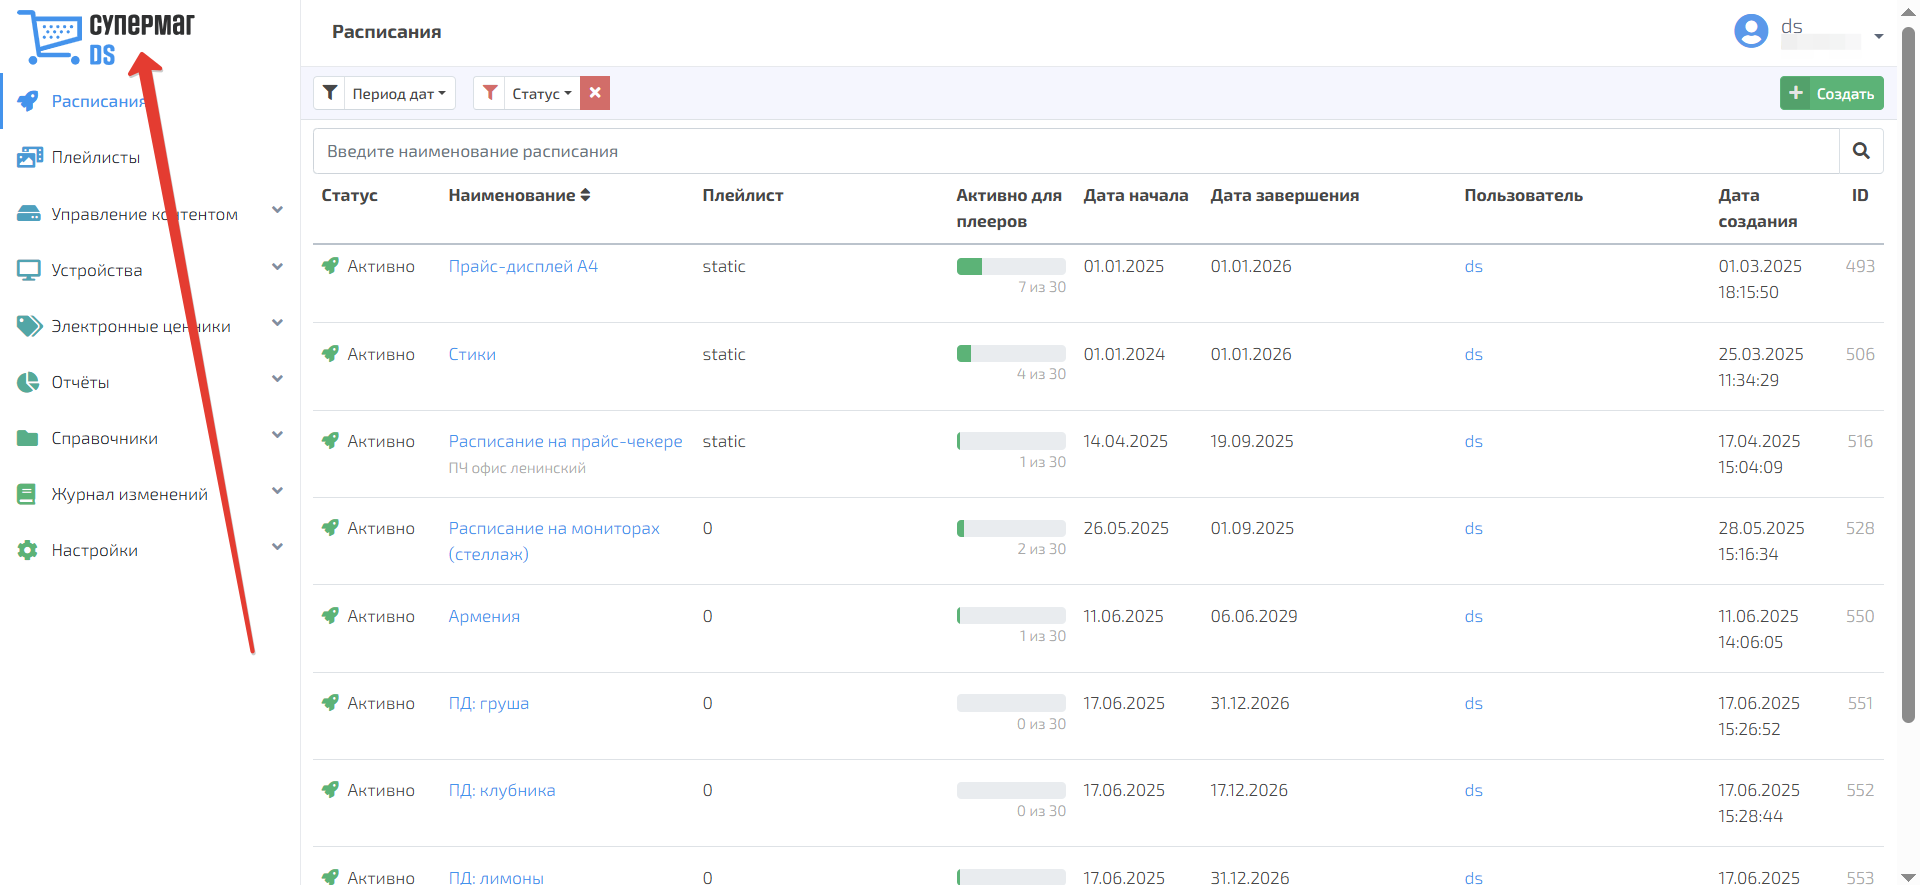The image size is (1920, 885).
Task: Expand Журнал изменений submenu chevron
Action: point(278,490)
